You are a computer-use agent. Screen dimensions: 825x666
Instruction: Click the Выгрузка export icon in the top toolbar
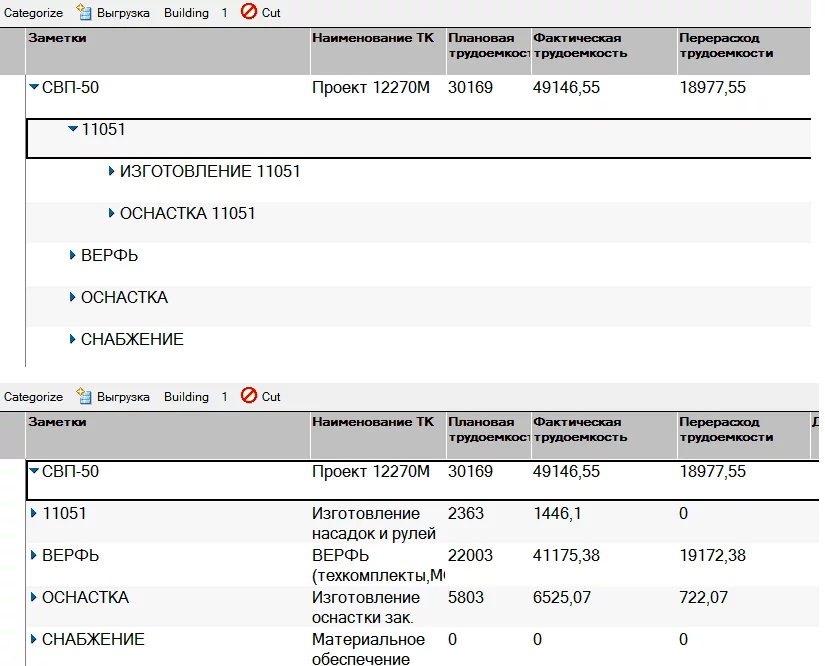click(84, 13)
